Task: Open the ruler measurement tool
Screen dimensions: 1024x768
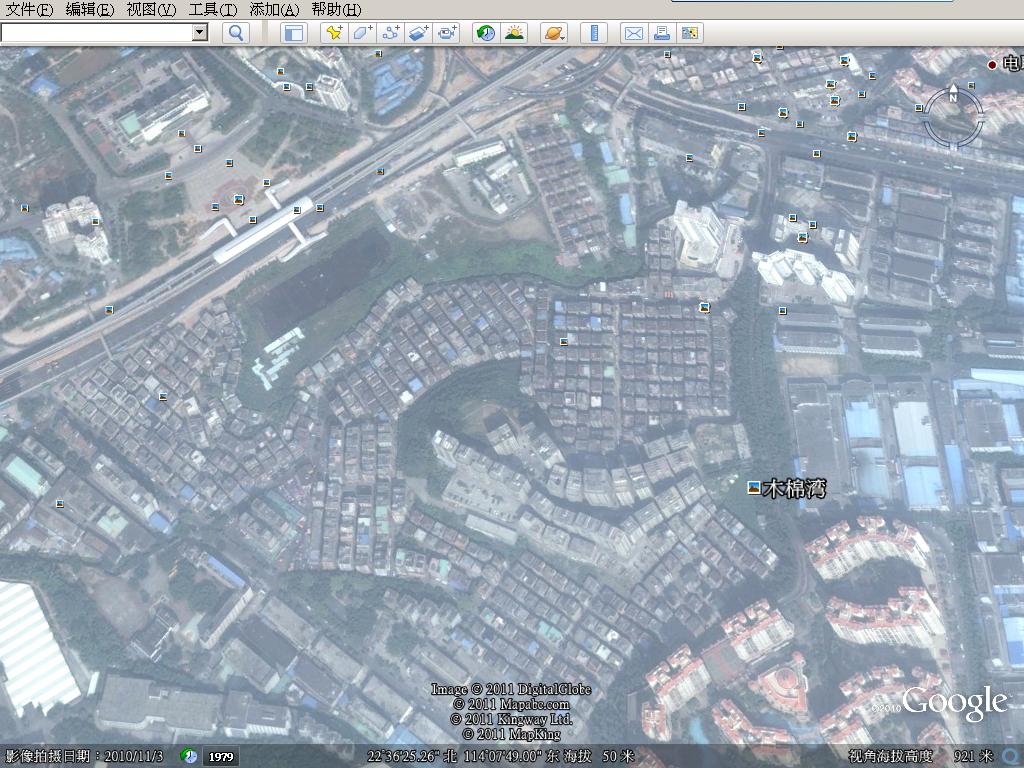Action: click(594, 33)
